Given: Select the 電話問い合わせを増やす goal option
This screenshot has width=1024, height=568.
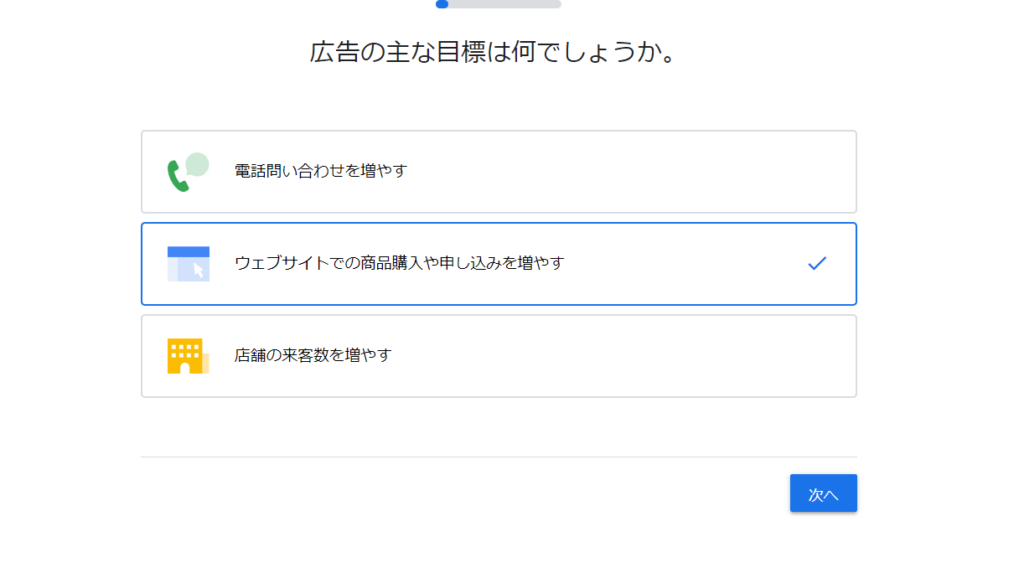Looking at the screenshot, I should [499, 172].
